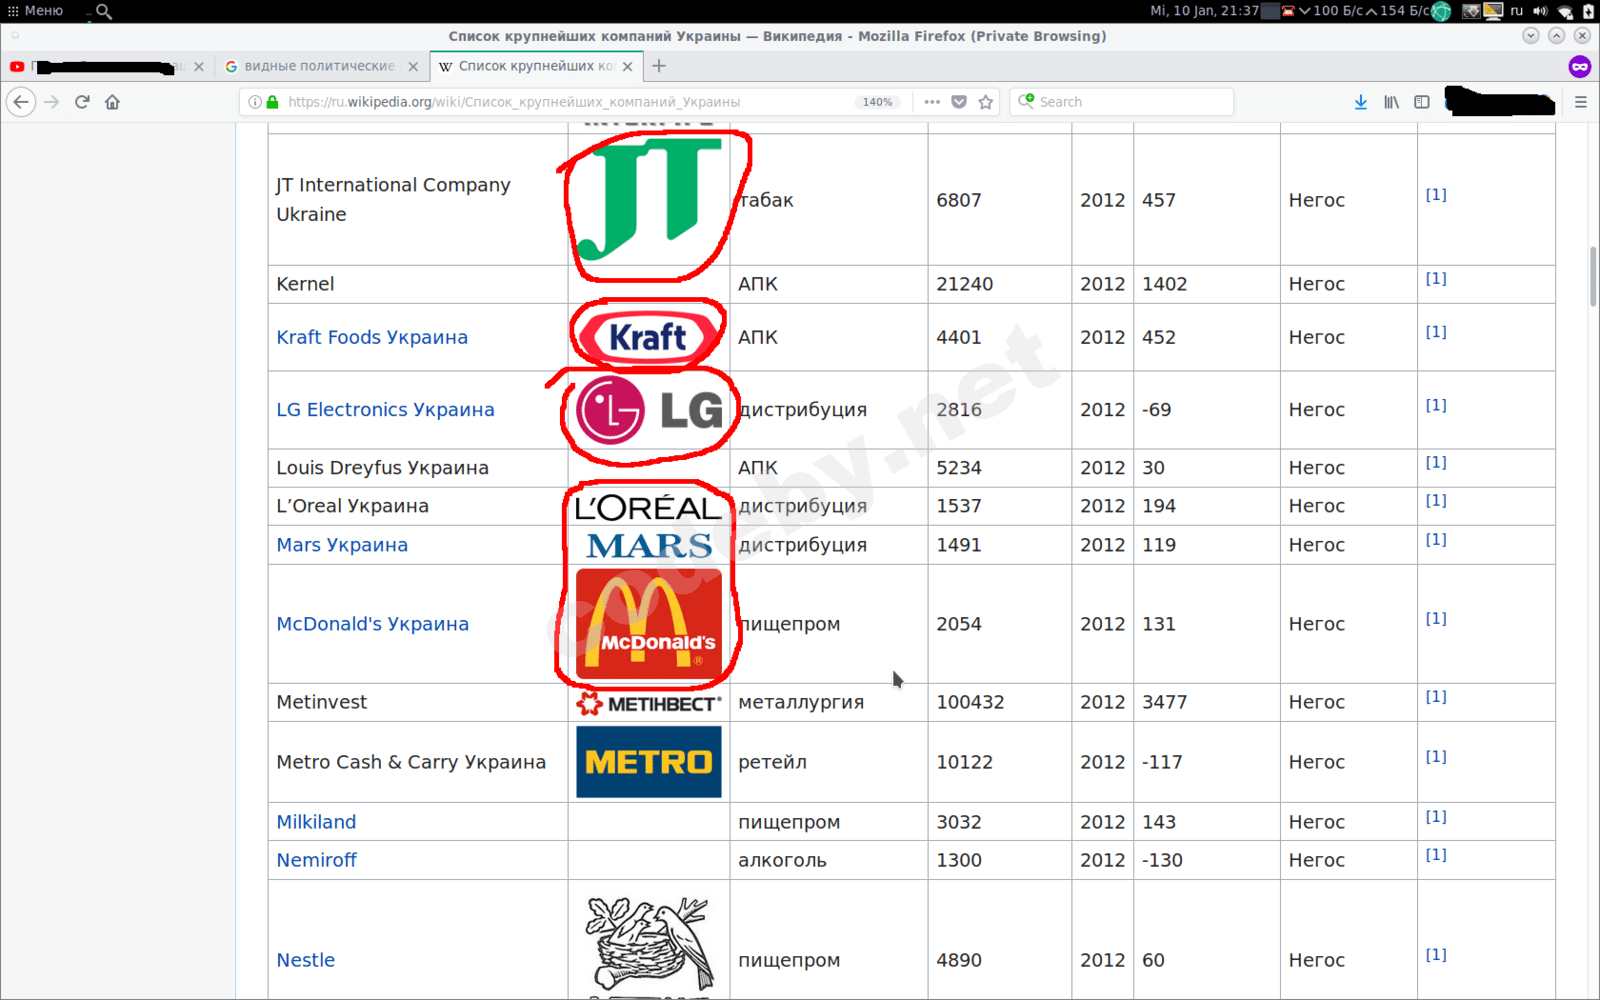Open the Library bookshelf icon
This screenshot has height=1000, width=1600.
[1391, 102]
